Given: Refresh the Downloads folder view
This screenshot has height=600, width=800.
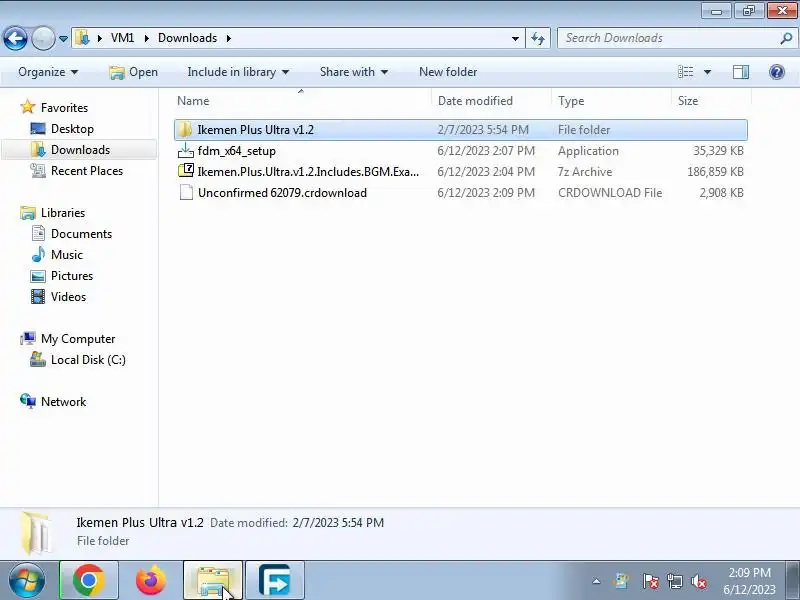Looking at the screenshot, I should [x=538, y=38].
